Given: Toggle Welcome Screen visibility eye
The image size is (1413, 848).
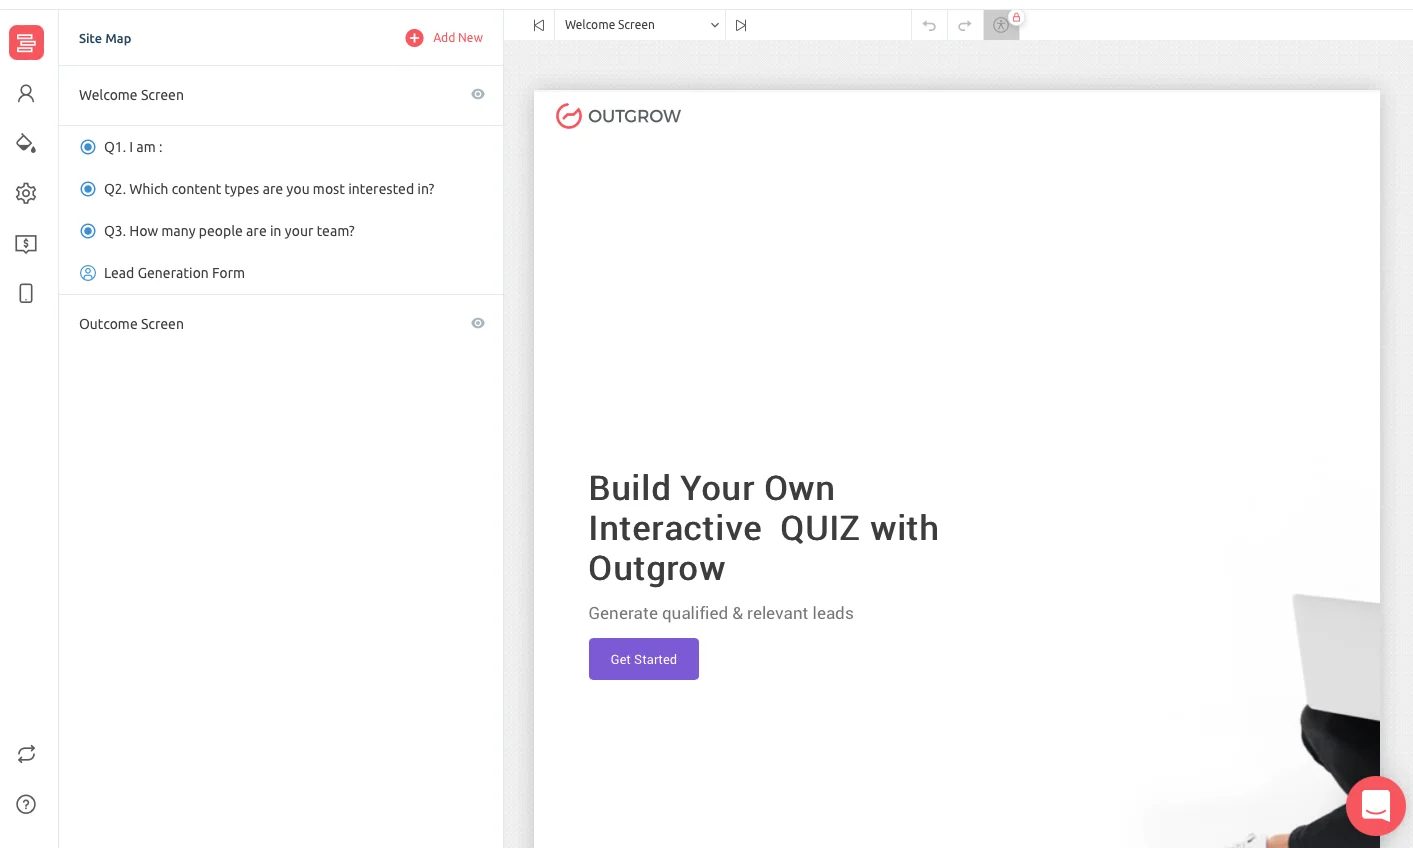Looking at the screenshot, I should [x=478, y=94].
